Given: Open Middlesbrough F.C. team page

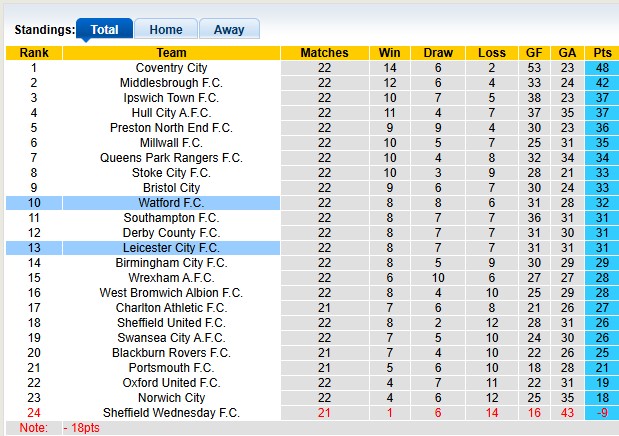Looking at the screenshot, I should tap(171, 83).
